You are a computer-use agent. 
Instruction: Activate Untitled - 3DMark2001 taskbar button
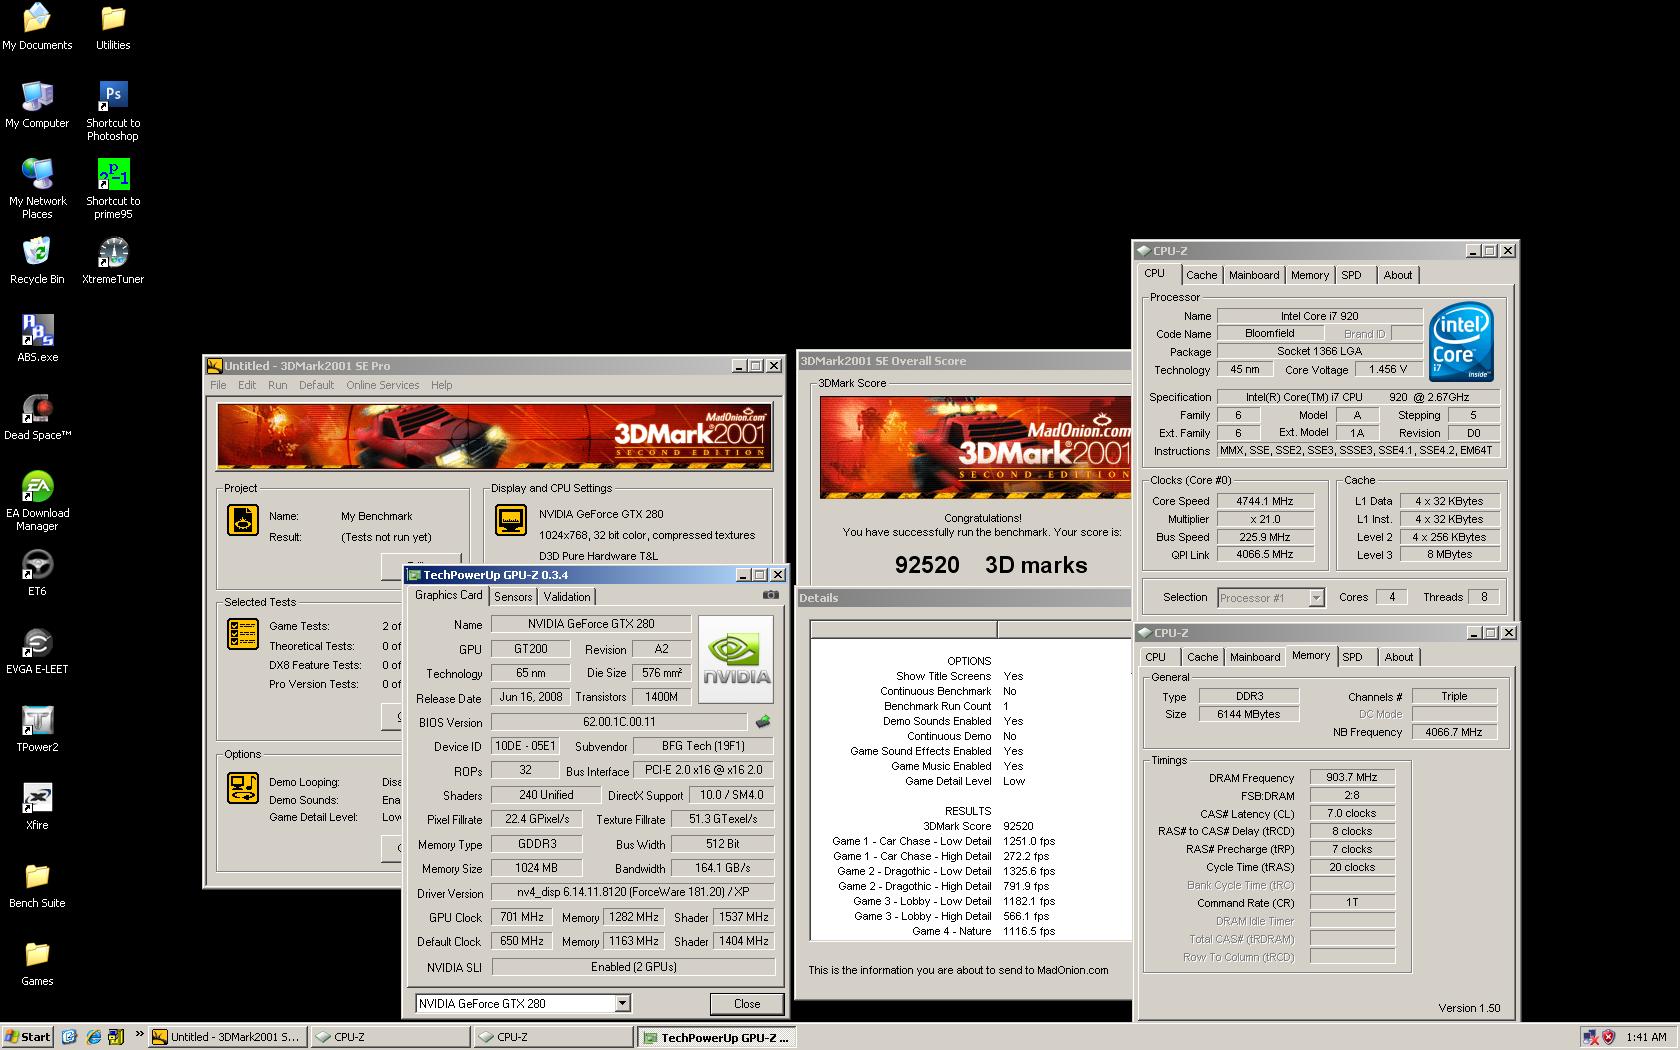pyautogui.click(x=227, y=1037)
